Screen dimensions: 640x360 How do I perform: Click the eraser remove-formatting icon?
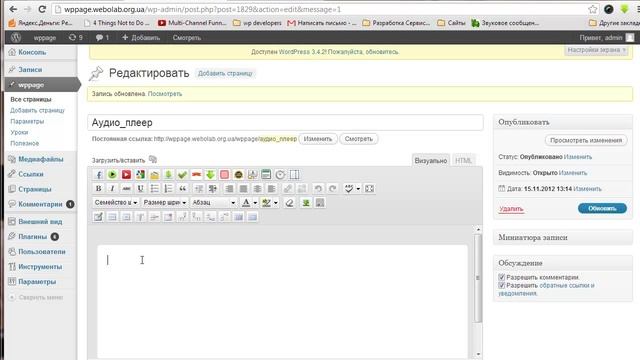click(x=289, y=203)
